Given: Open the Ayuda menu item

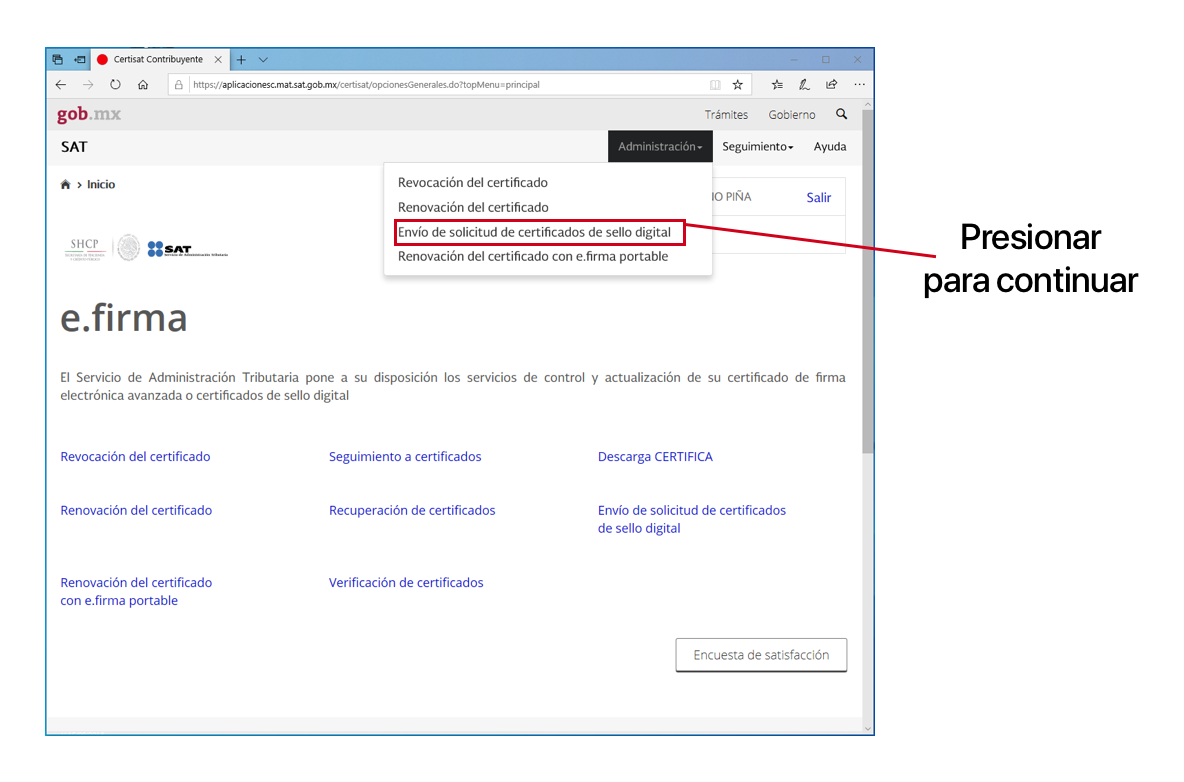Looking at the screenshot, I should [830, 146].
